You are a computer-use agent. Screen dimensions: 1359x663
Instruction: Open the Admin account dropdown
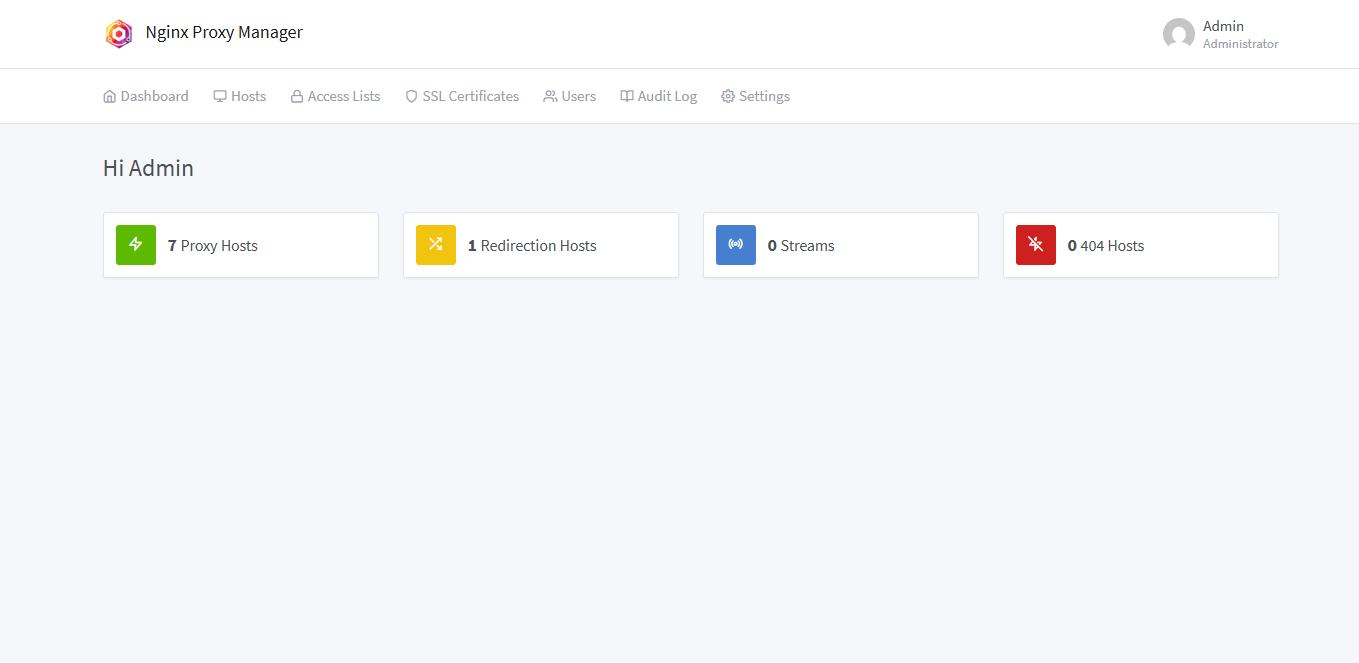1224,26
